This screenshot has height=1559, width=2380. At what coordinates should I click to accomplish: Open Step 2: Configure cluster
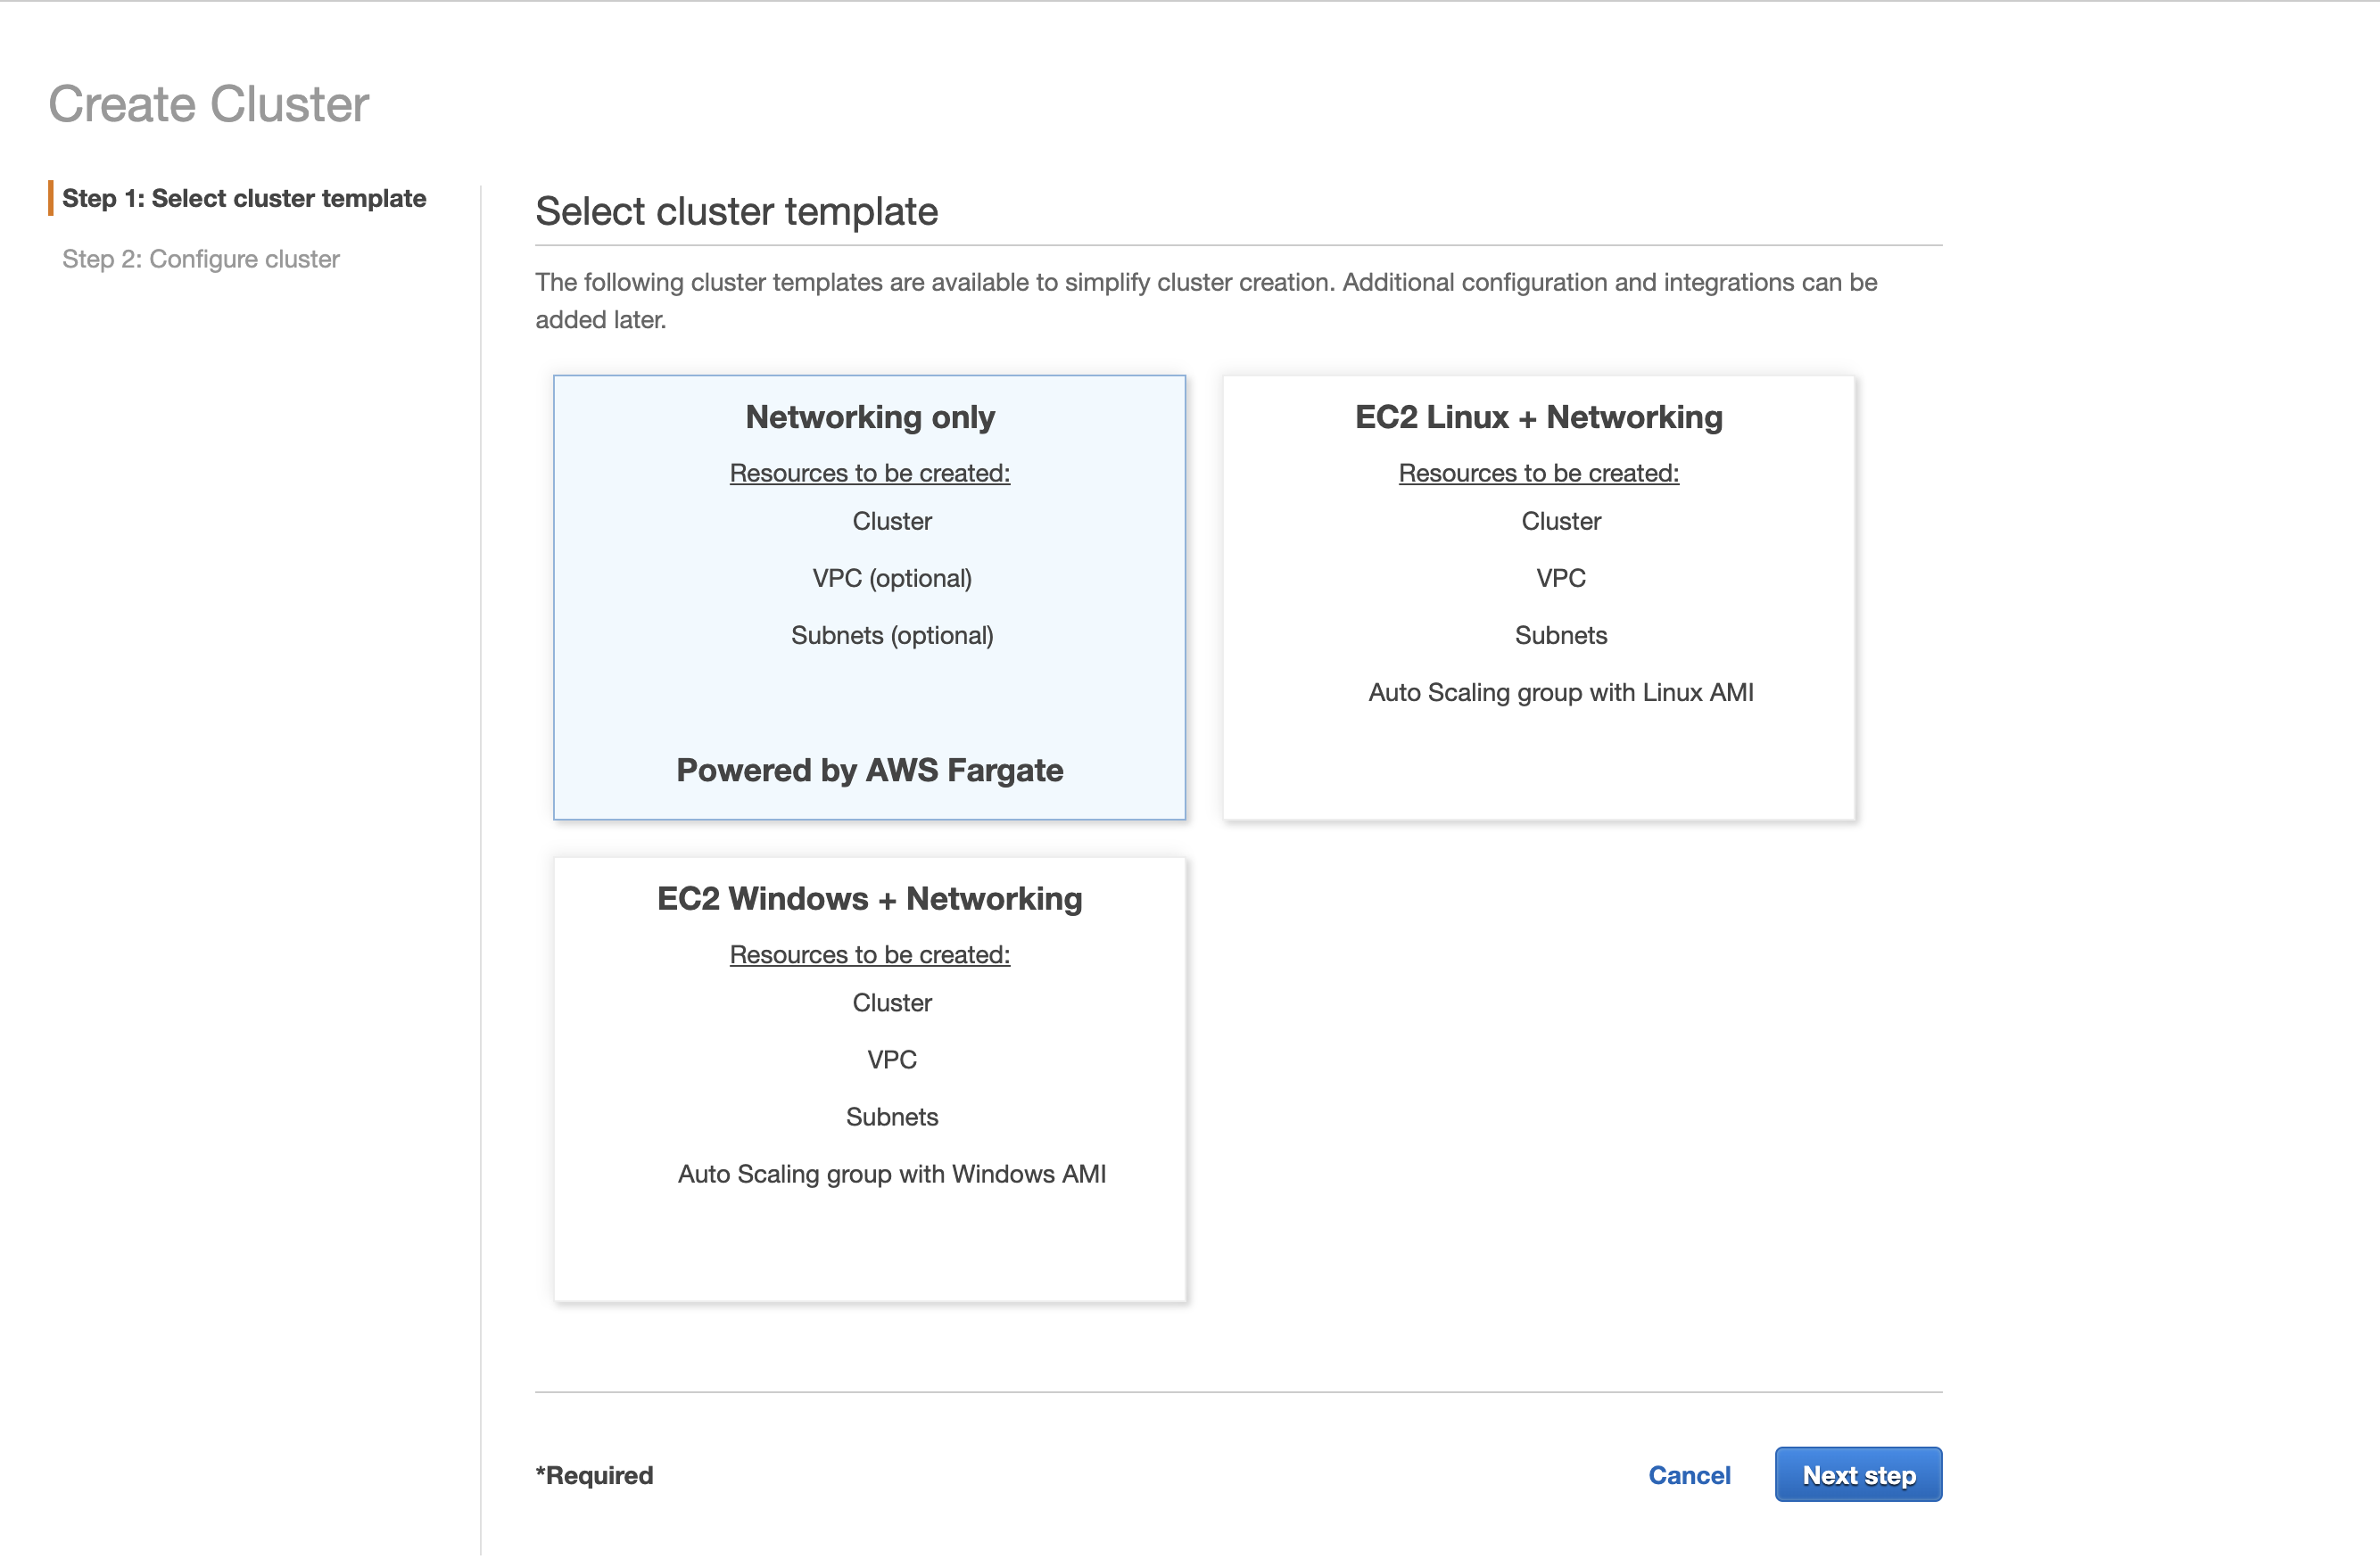[200, 258]
